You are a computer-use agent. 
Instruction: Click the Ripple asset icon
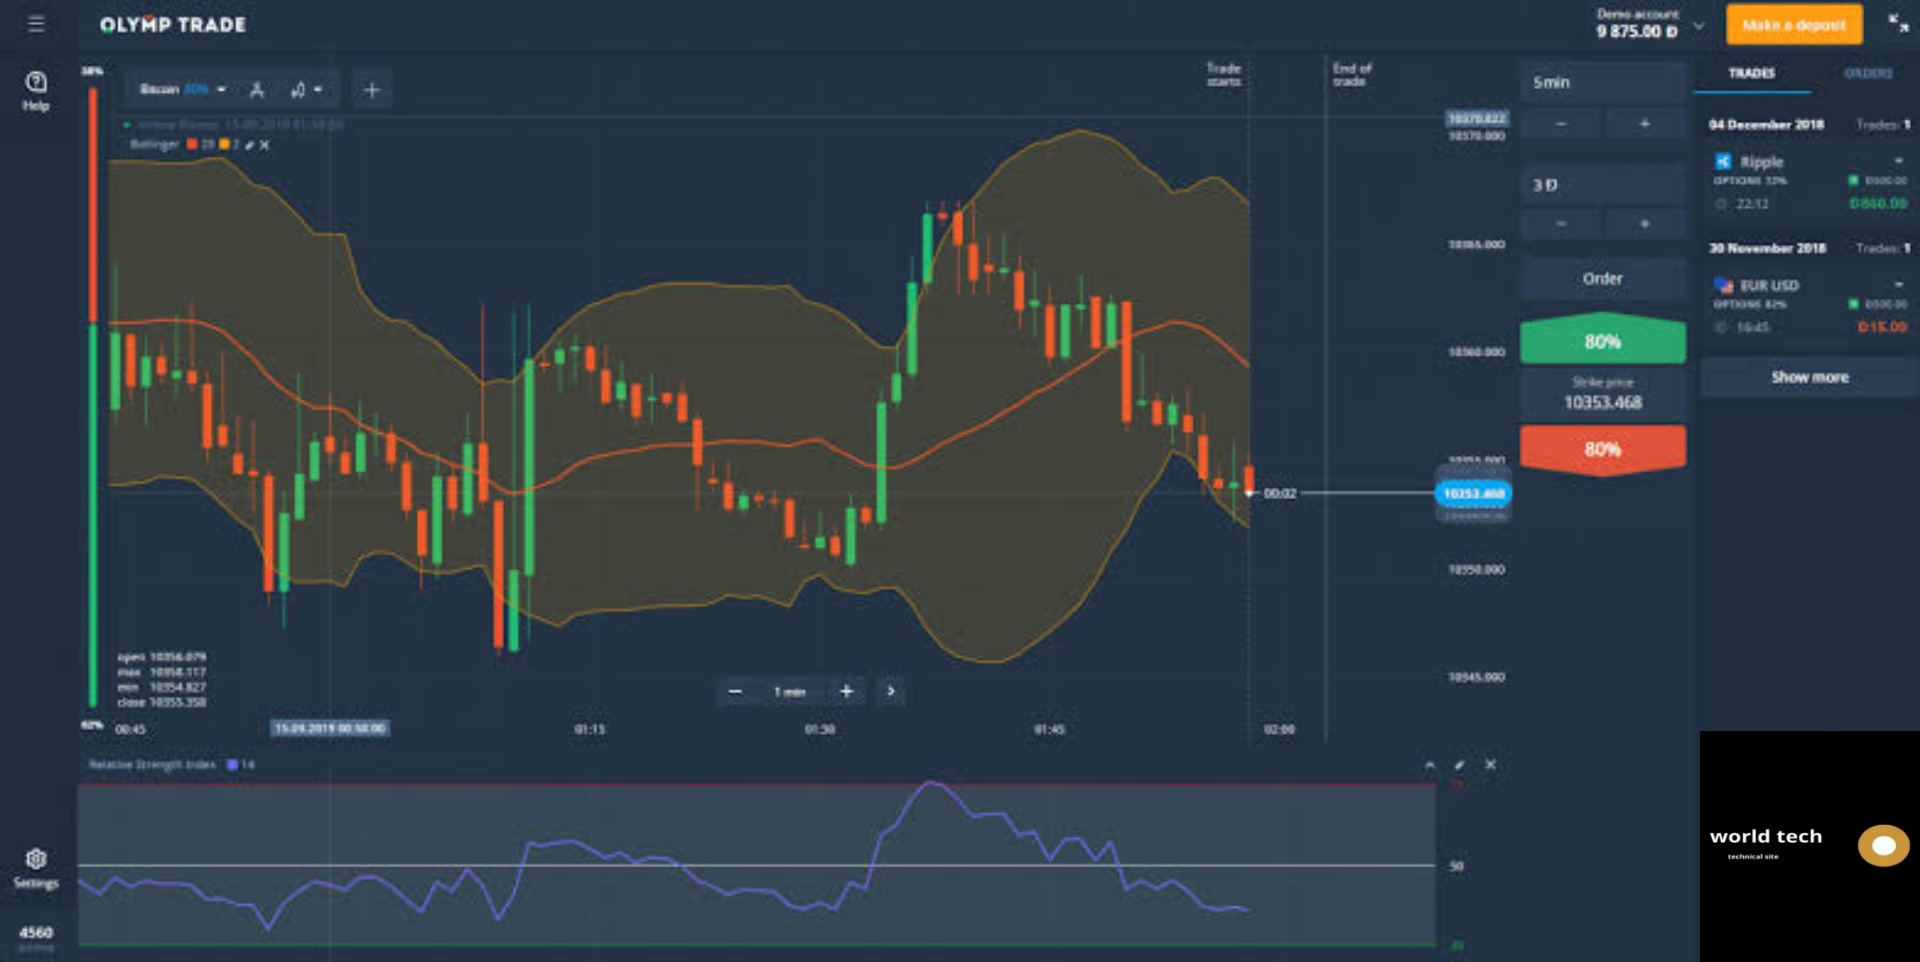(1723, 161)
